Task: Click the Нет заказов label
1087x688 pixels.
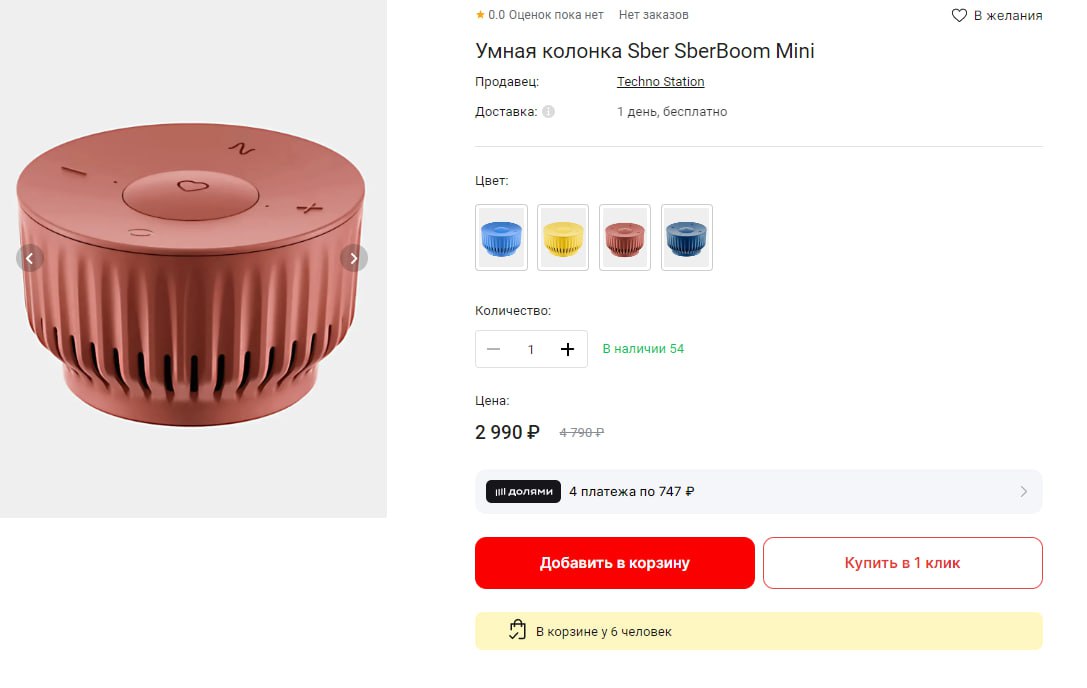Action: coord(653,15)
